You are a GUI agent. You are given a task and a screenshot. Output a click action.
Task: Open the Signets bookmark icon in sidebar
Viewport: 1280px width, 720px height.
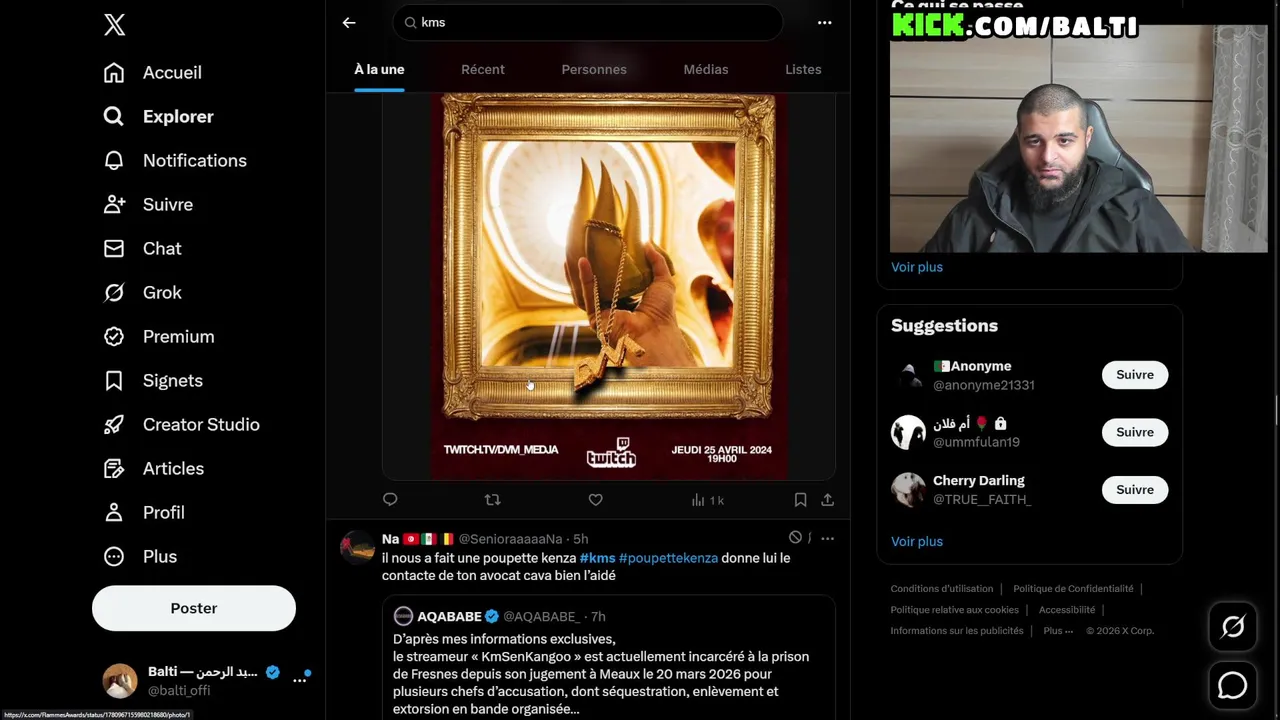coord(114,381)
